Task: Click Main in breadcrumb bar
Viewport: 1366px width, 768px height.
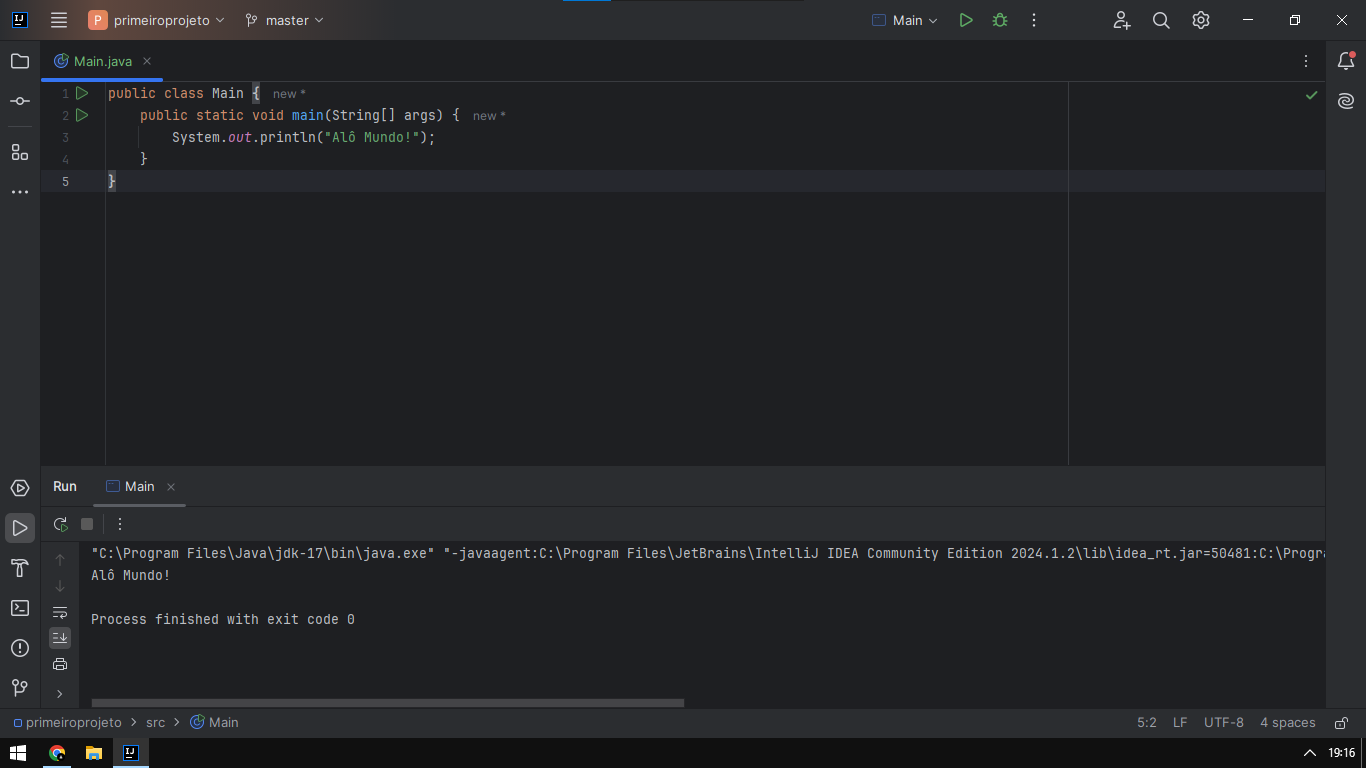Action: coord(214,723)
